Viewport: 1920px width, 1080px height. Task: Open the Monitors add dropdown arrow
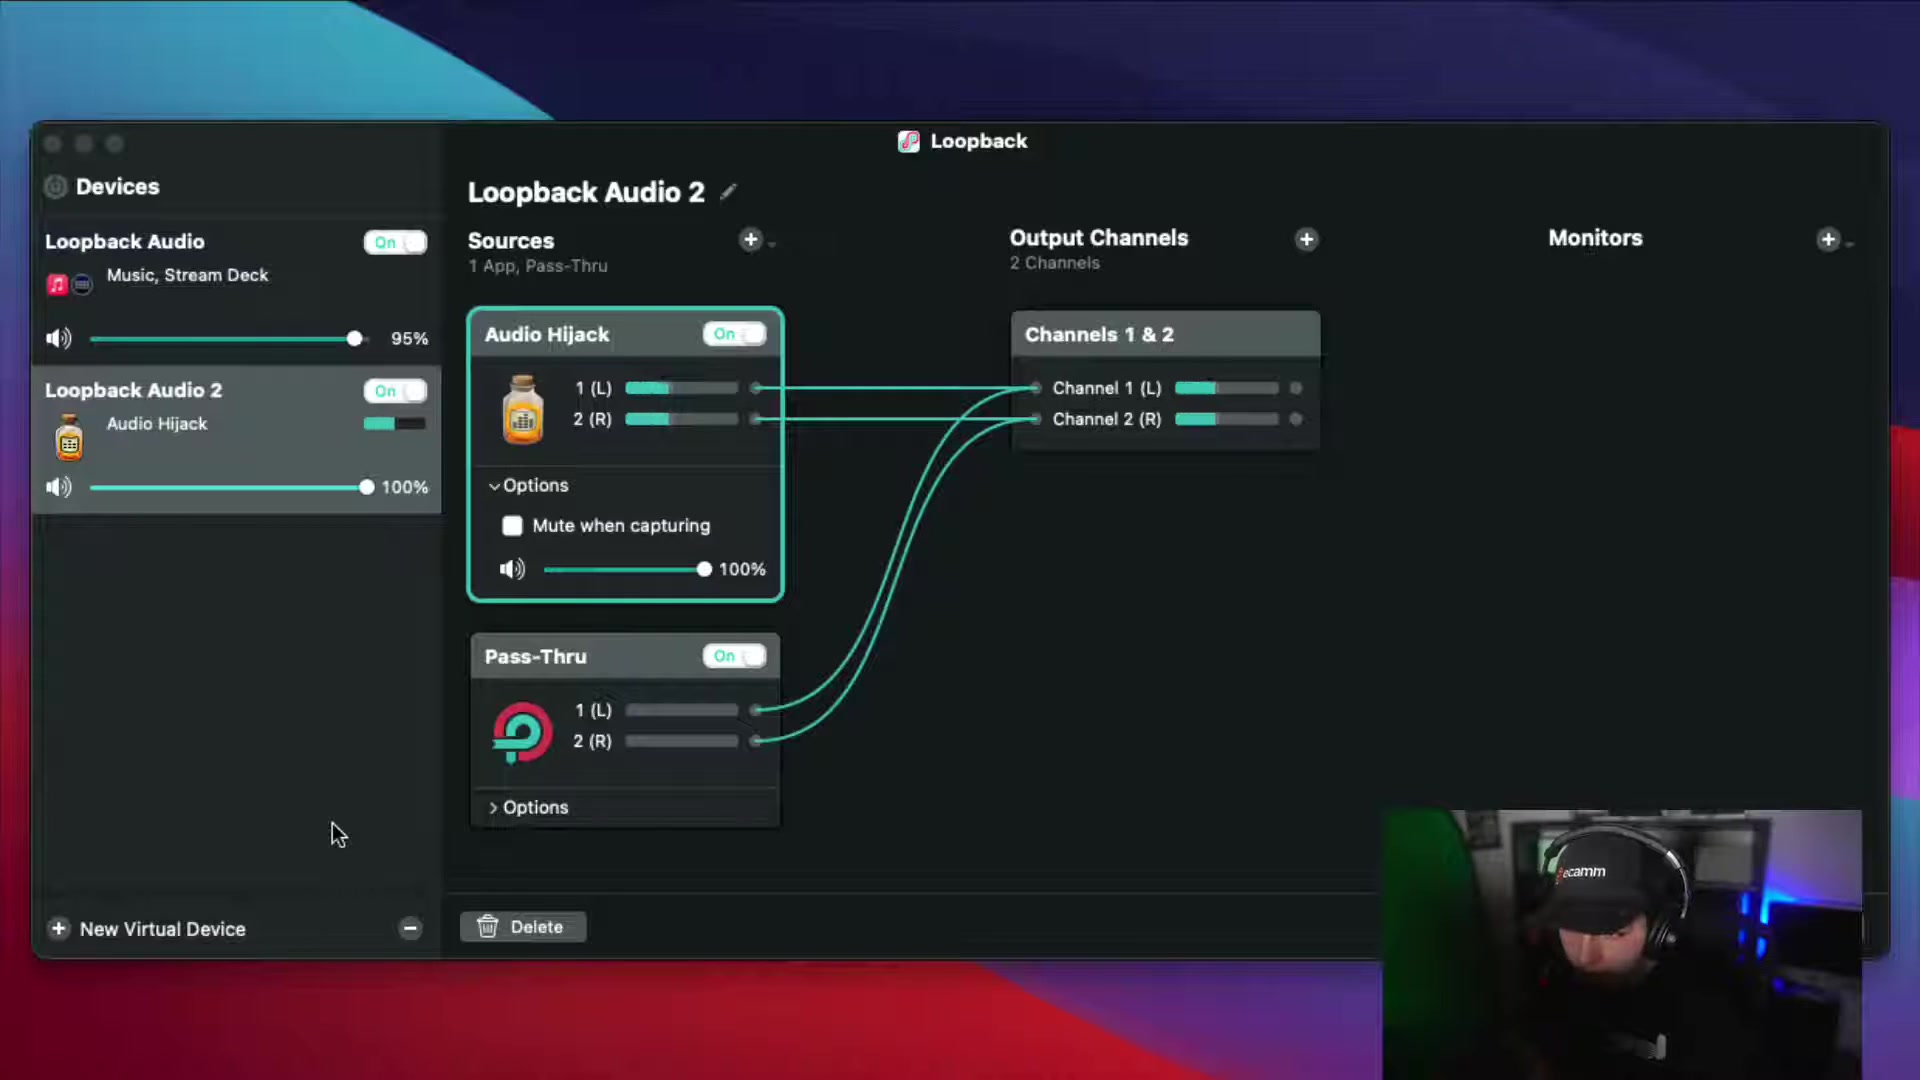[x=1850, y=244]
